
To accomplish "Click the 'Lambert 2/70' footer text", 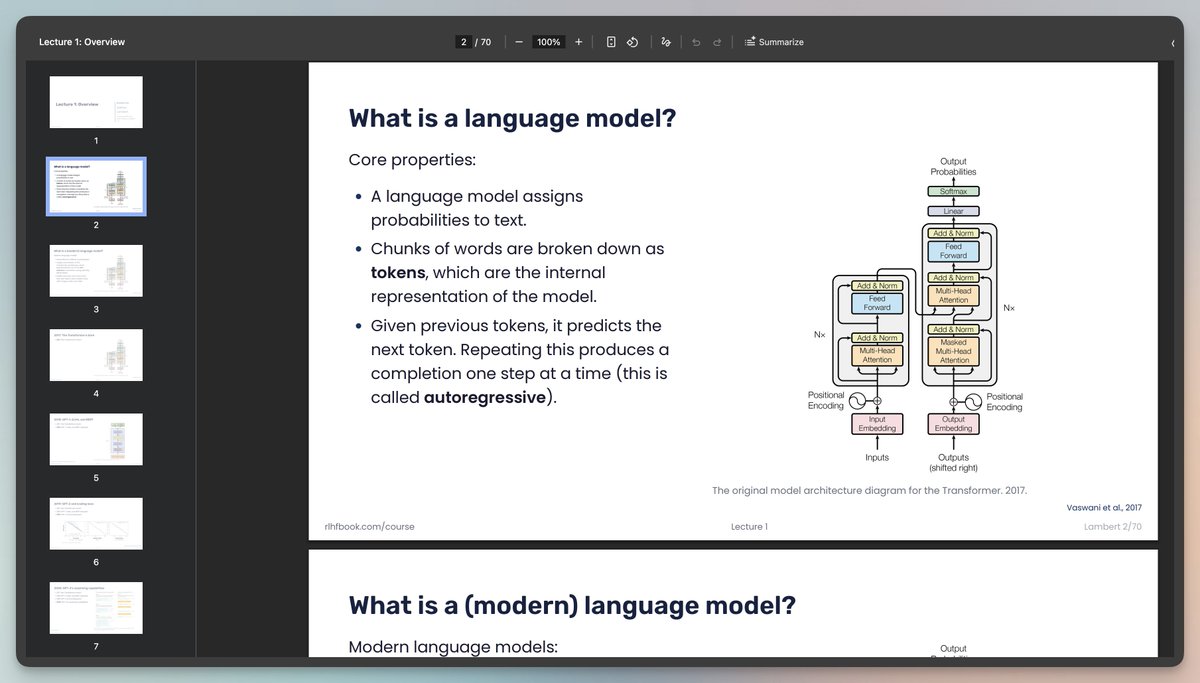I will pyautogui.click(x=1112, y=526).
